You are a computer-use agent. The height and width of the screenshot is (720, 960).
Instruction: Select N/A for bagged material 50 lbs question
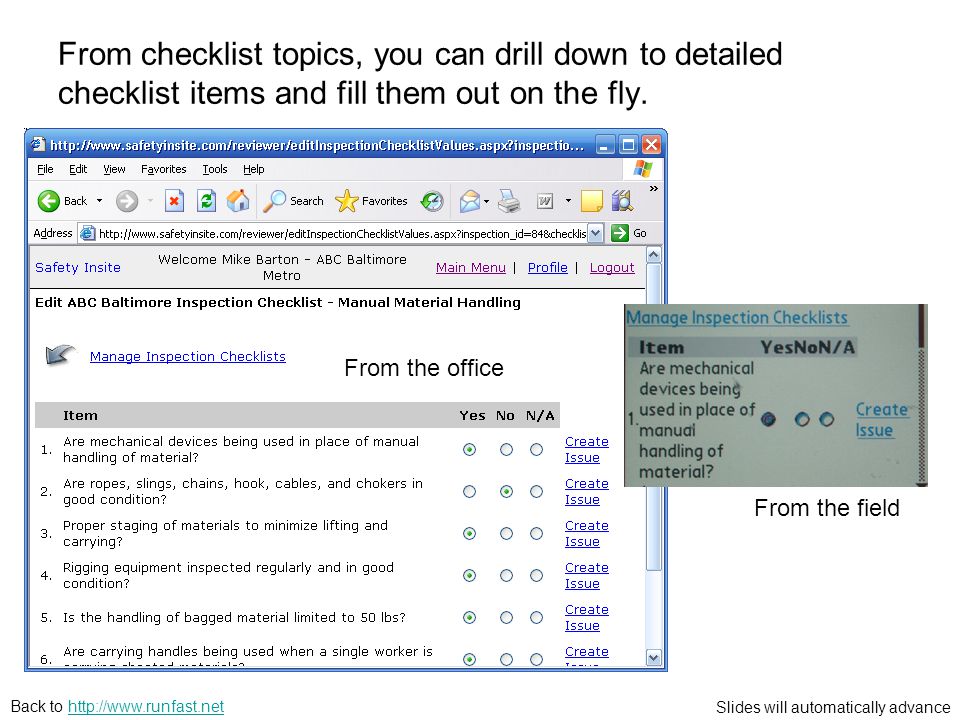click(x=536, y=618)
